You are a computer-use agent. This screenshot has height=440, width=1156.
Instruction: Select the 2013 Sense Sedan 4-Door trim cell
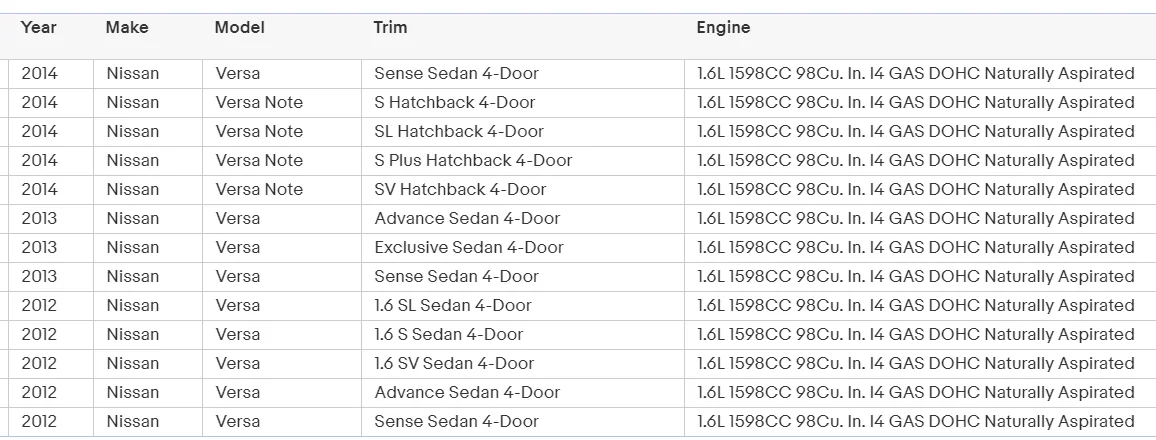(456, 276)
